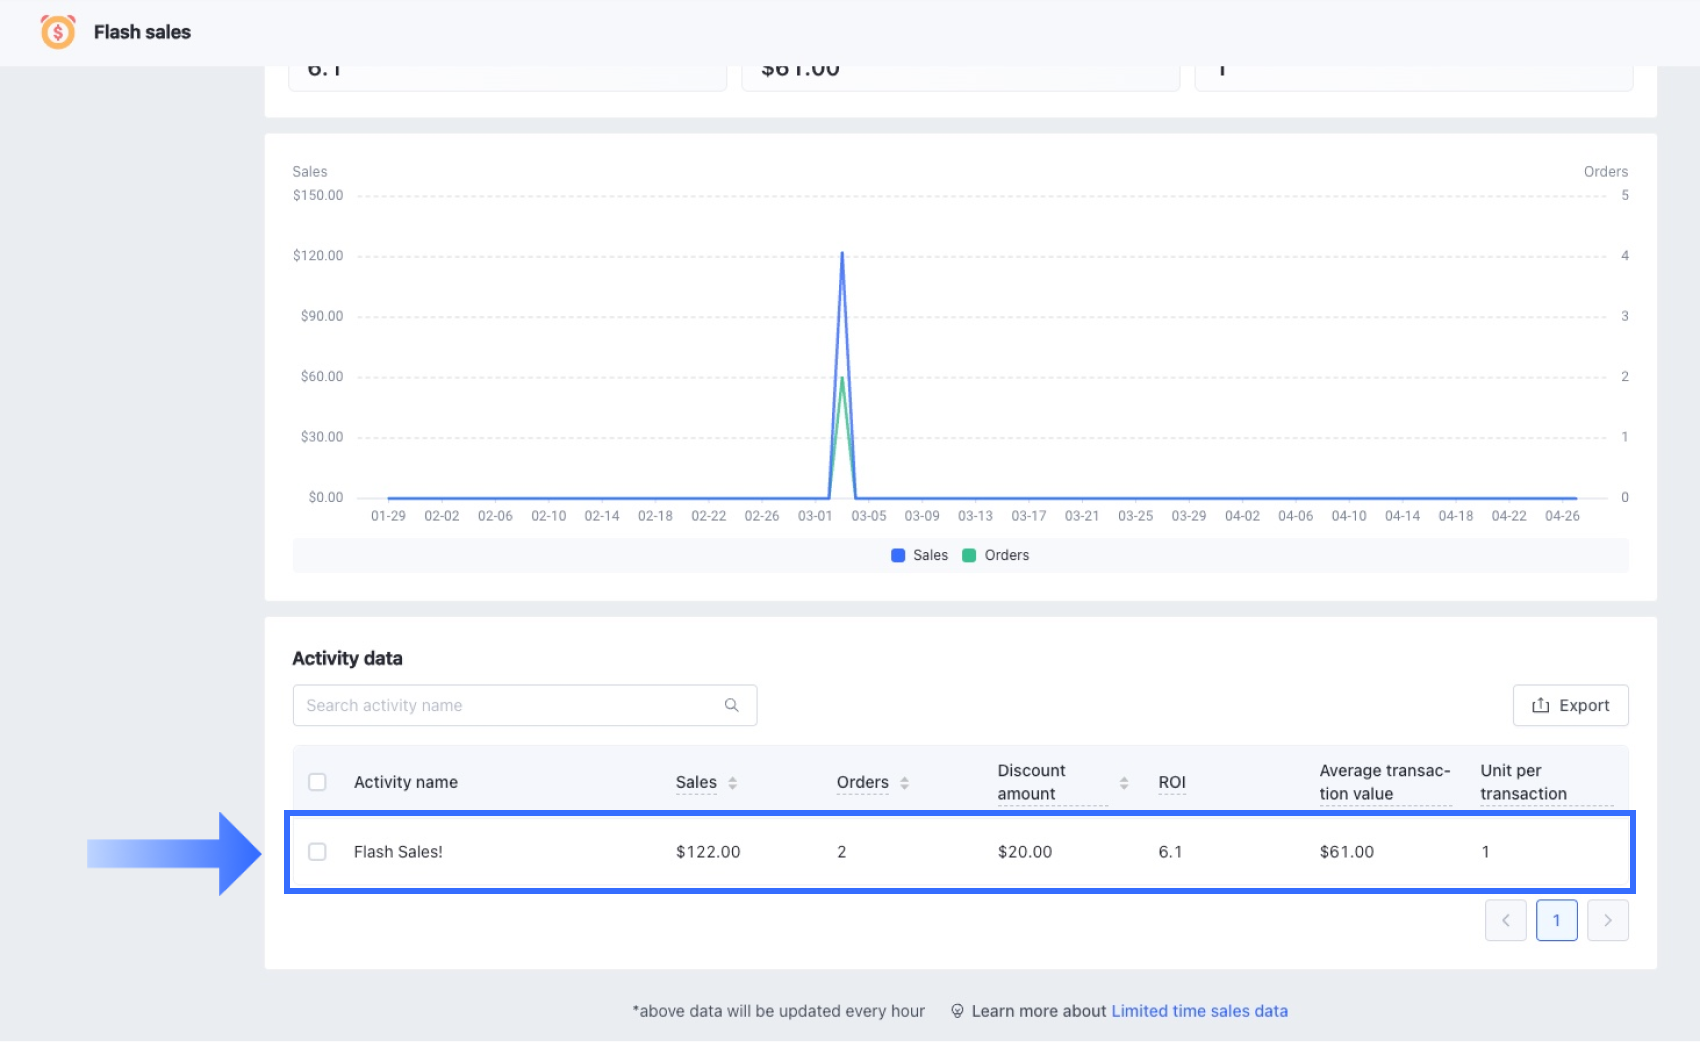1700x1042 pixels.
Task: Click the ROI column header
Action: click(1172, 782)
